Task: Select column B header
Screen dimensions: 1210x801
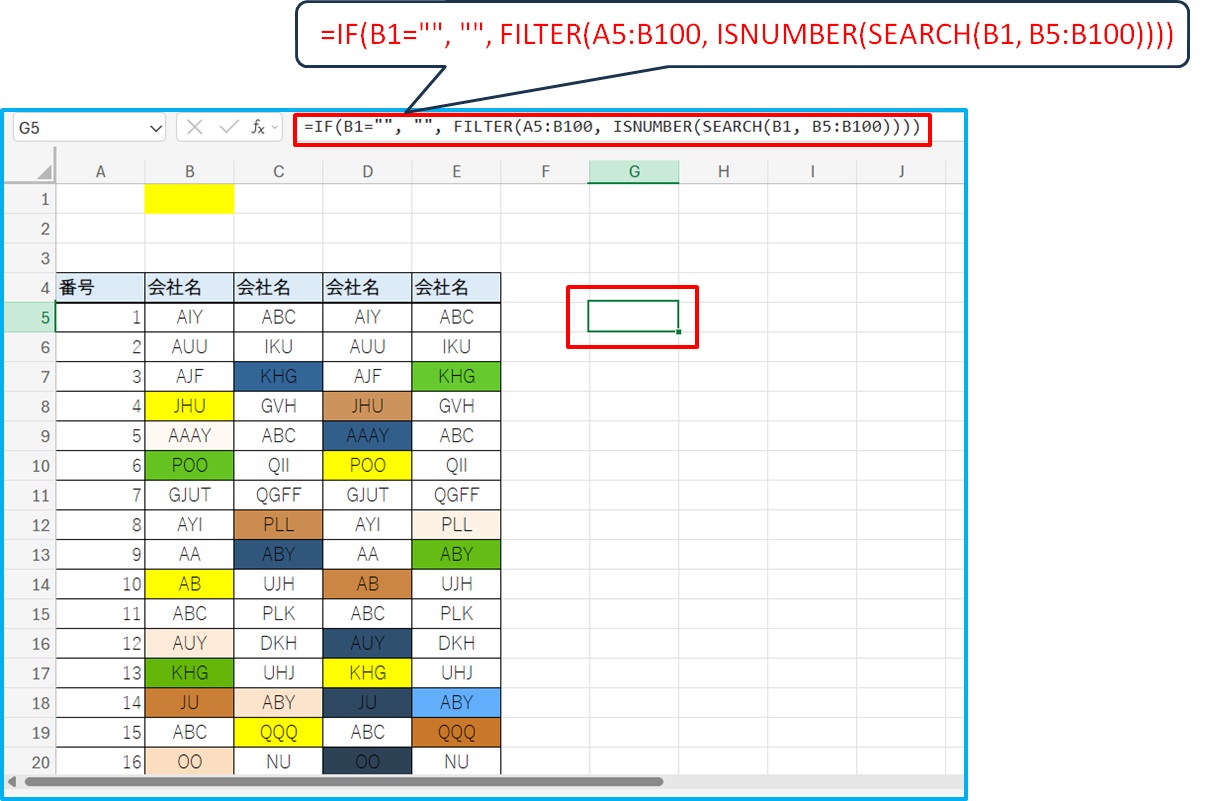Action: pos(189,172)
